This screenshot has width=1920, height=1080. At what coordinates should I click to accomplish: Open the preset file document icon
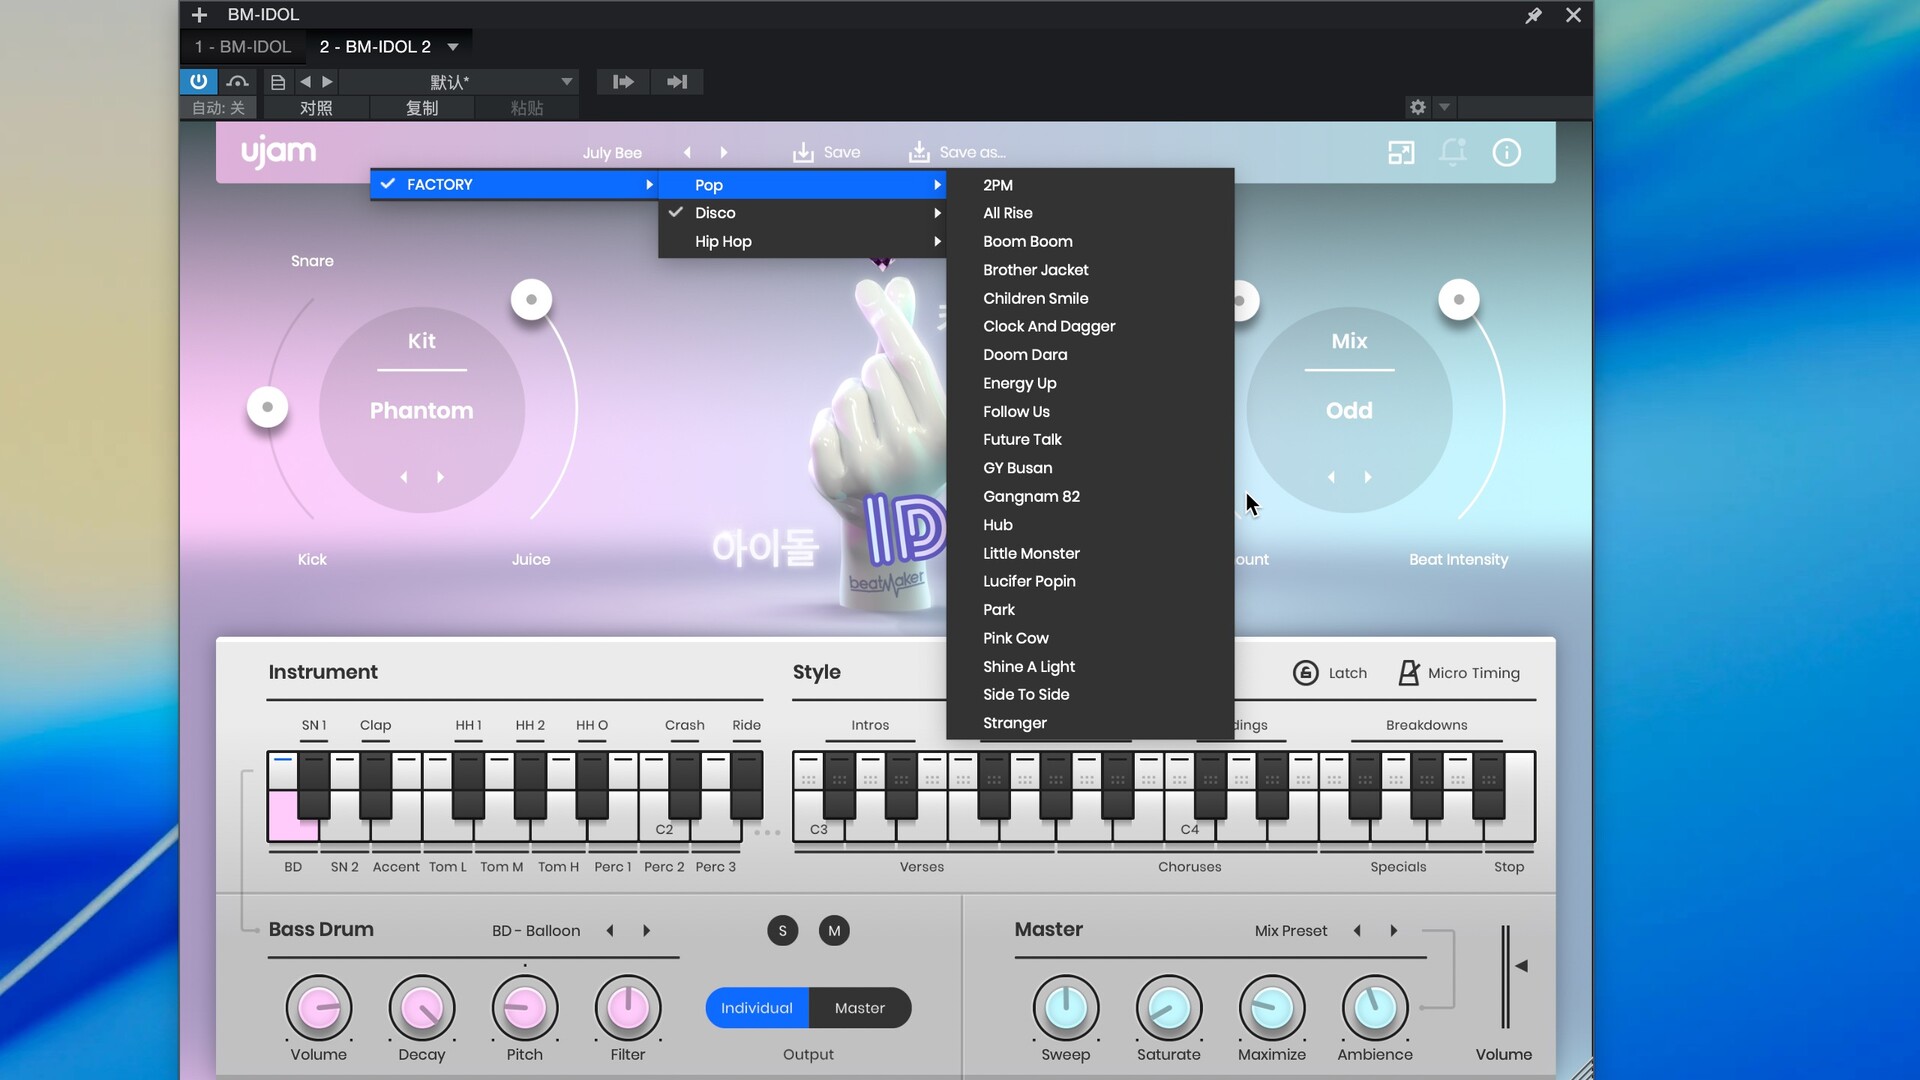[278, 82]
